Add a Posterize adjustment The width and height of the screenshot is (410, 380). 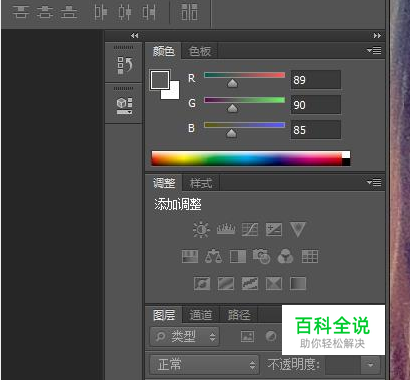coord(226,284)
